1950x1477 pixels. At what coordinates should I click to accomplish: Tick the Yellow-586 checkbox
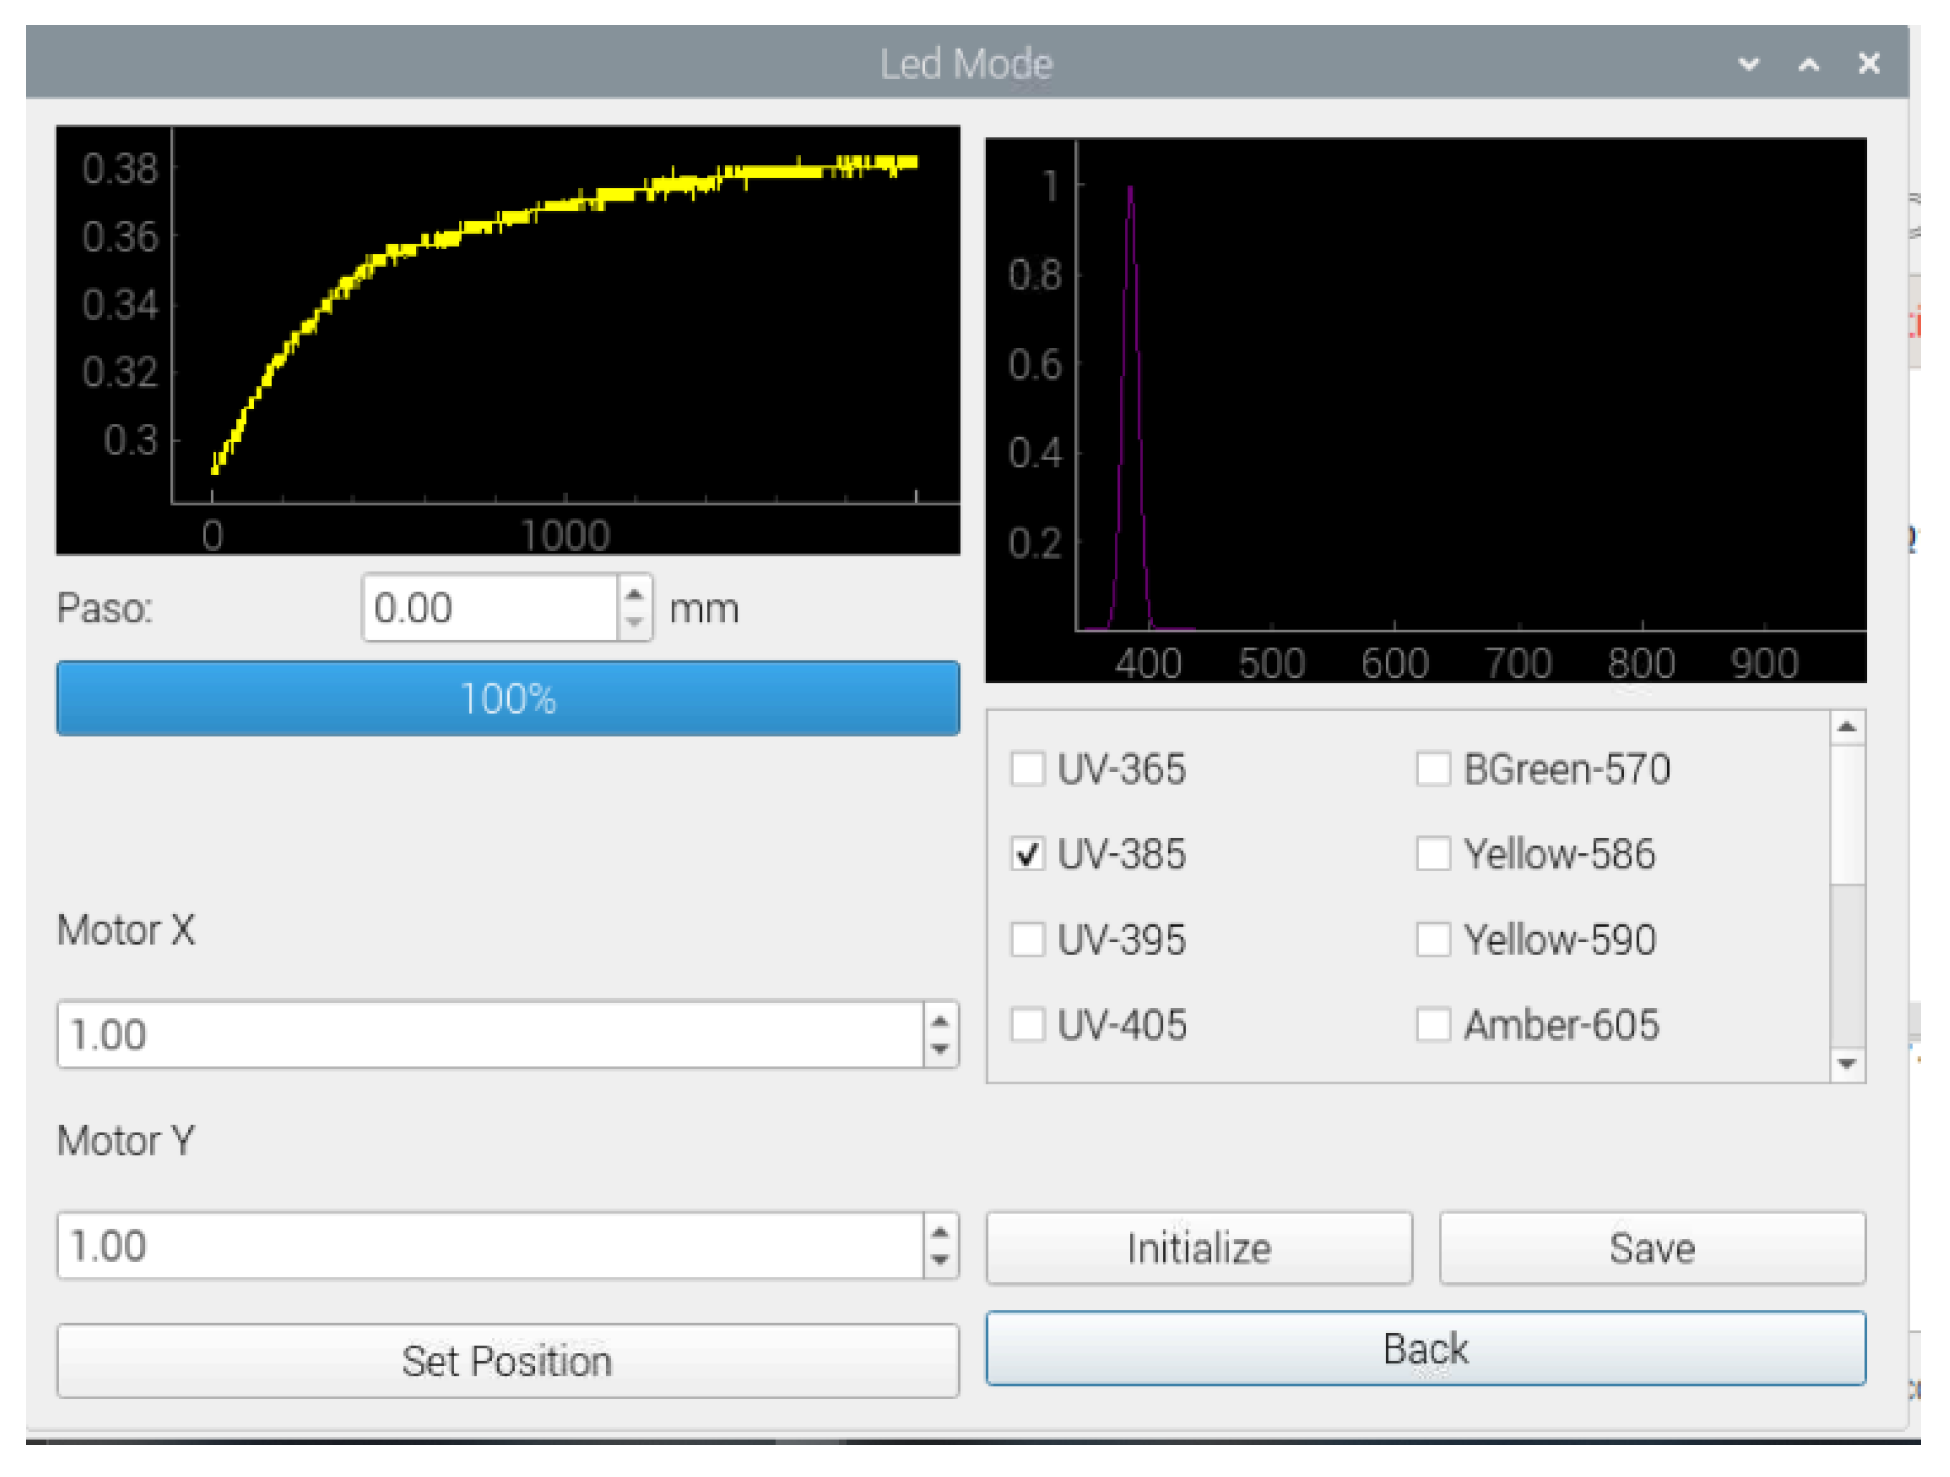coord(1432,854)
